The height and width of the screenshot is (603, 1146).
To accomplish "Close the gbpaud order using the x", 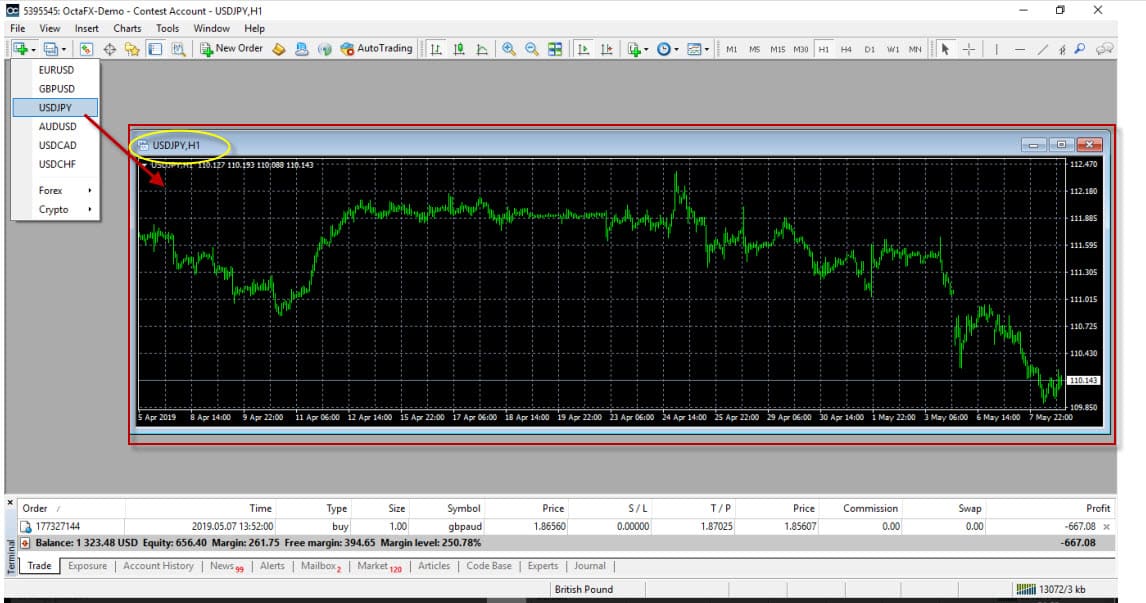I will point(1106,526).
